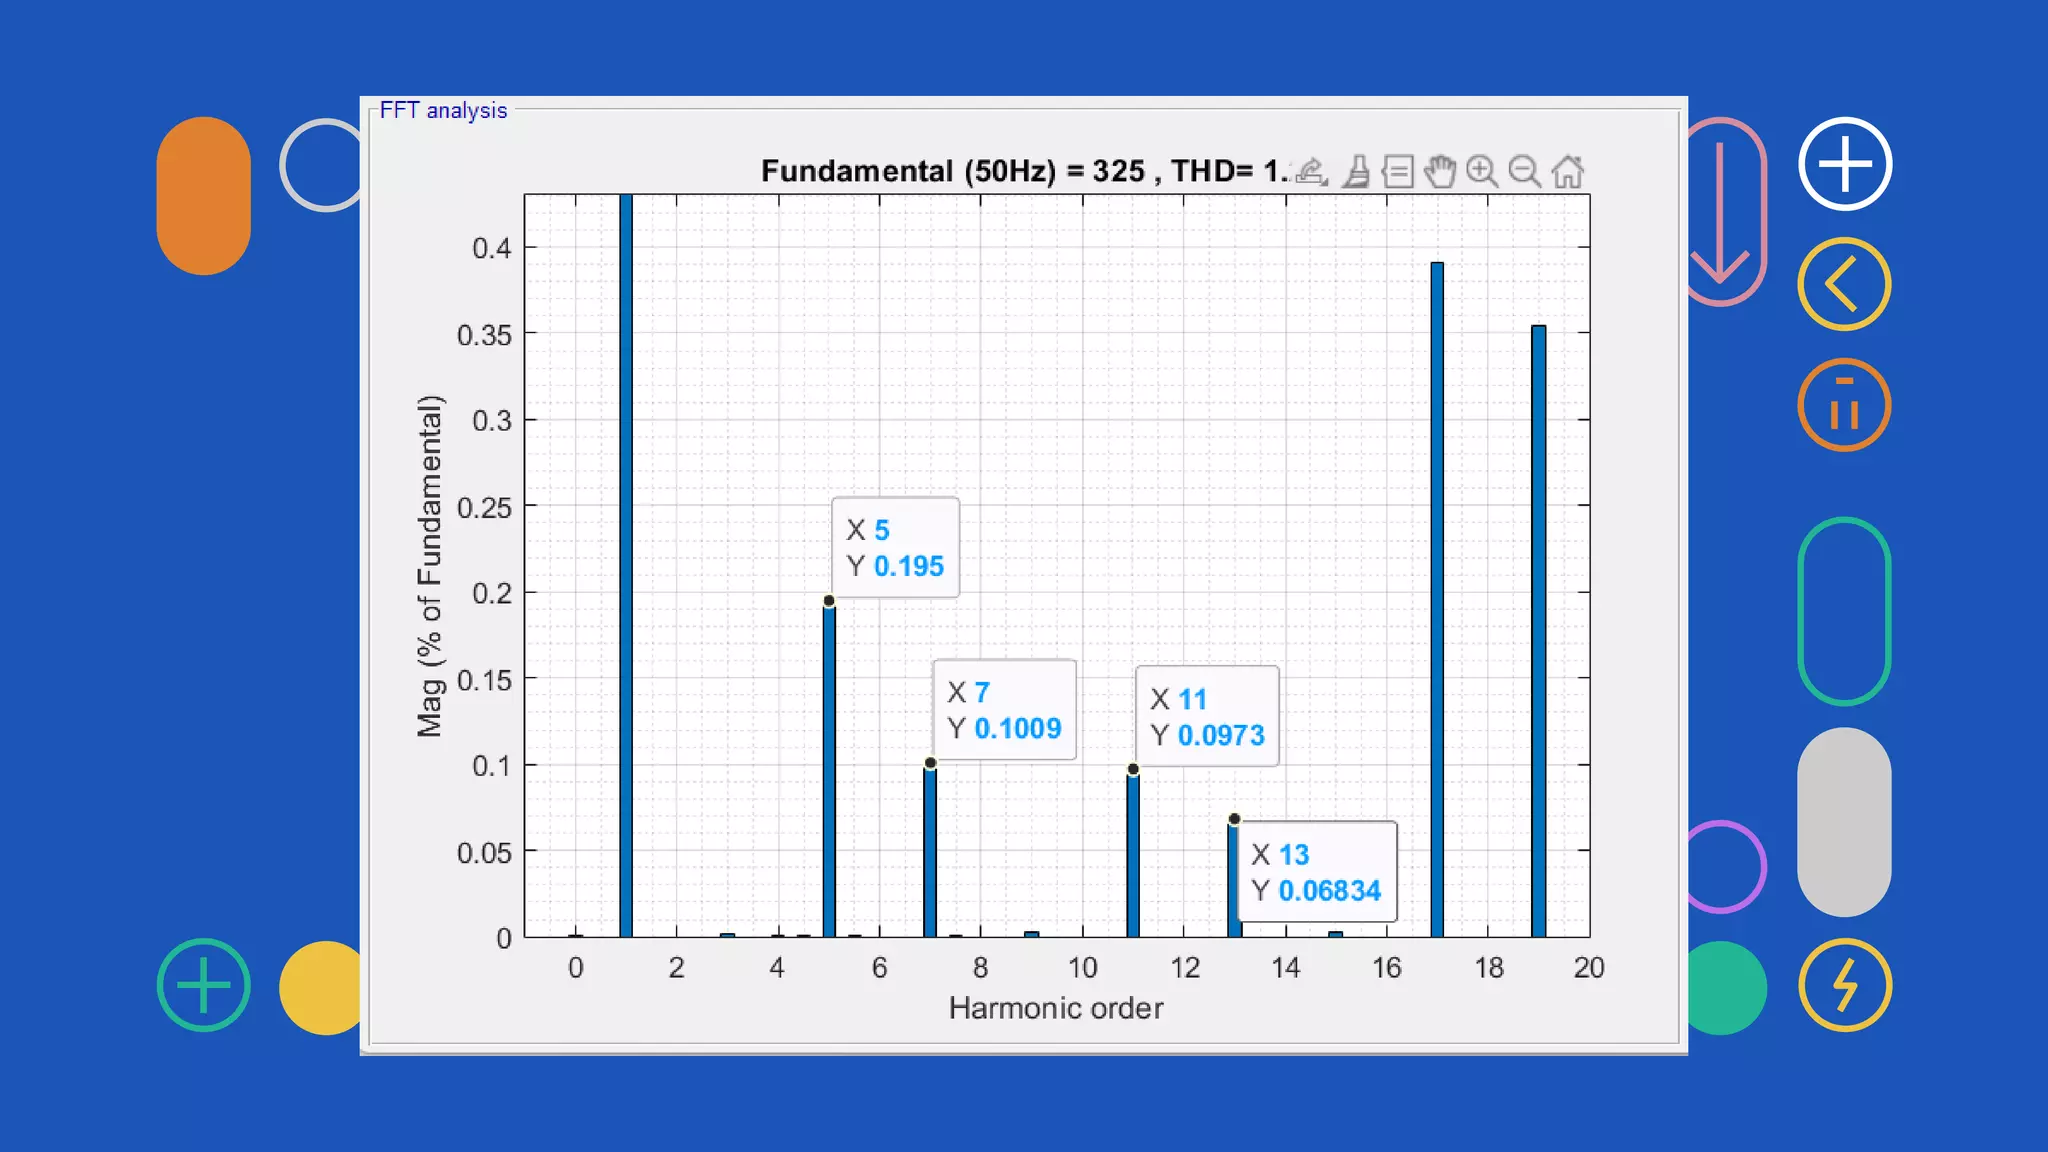Click the yellow lightning bolt circle
Screen dimensions: 2048x1152
point(1844,985)
